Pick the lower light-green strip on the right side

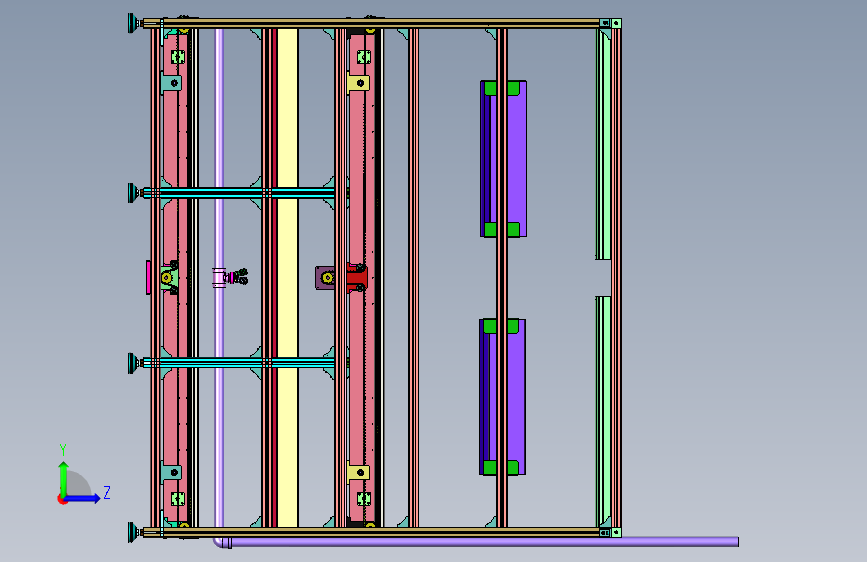[604, 412]
